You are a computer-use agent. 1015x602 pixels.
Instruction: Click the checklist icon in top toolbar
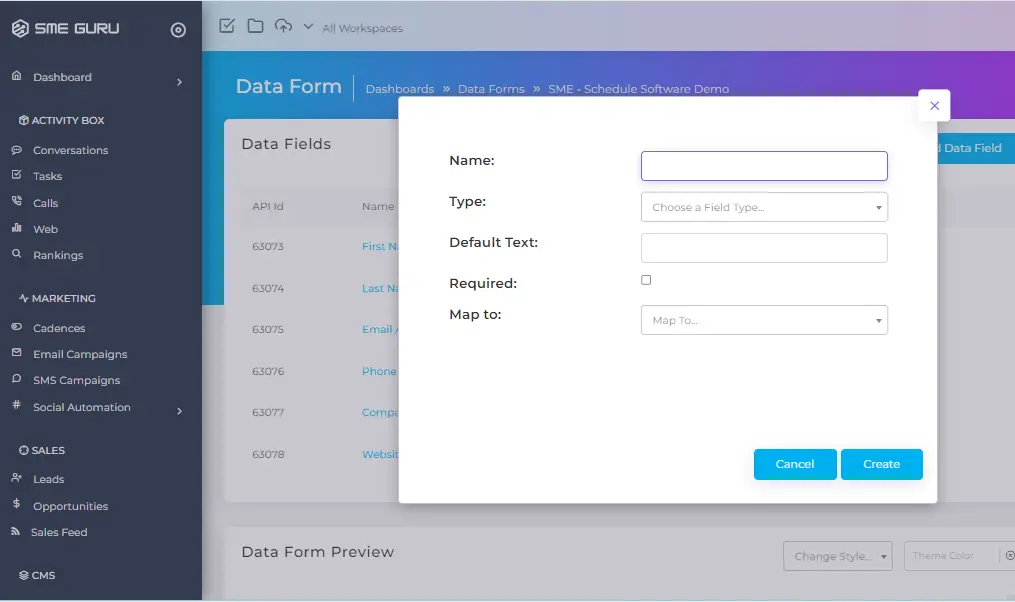[227, 26]
